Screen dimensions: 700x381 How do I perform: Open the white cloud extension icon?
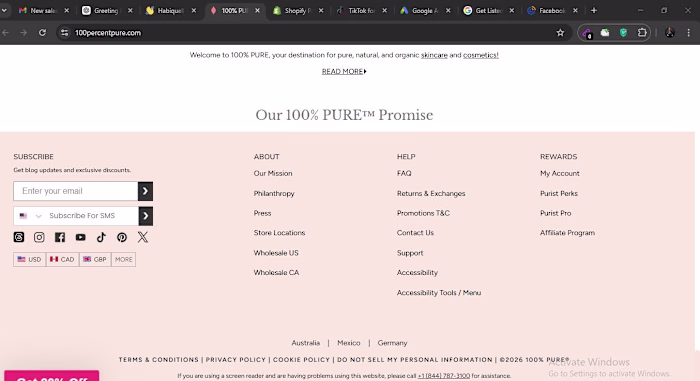605,33
